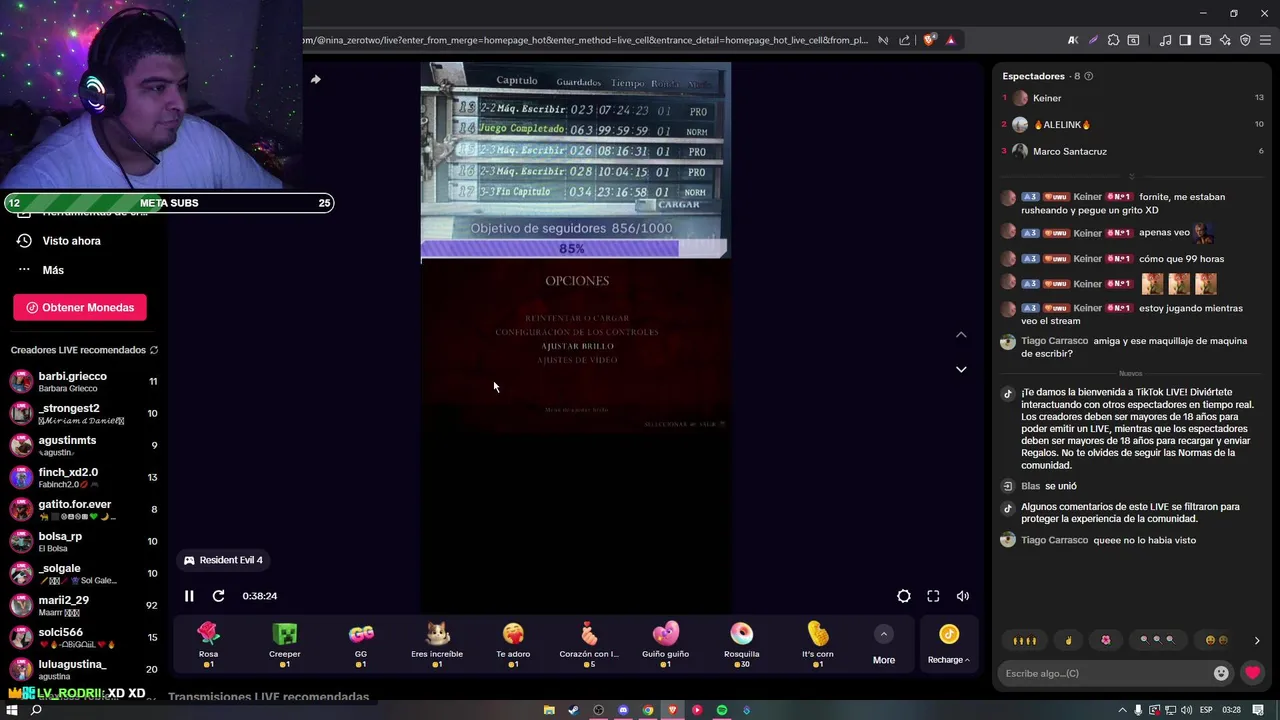This screenshot has width=1280, height=720.
Task: Refresh Creadores LIVE recomendados list
Action: pos(154,350)
